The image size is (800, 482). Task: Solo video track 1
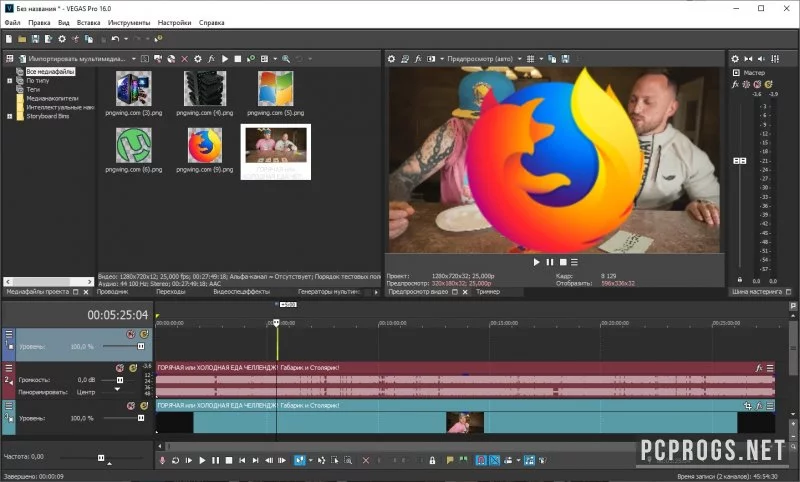point(144,334)
